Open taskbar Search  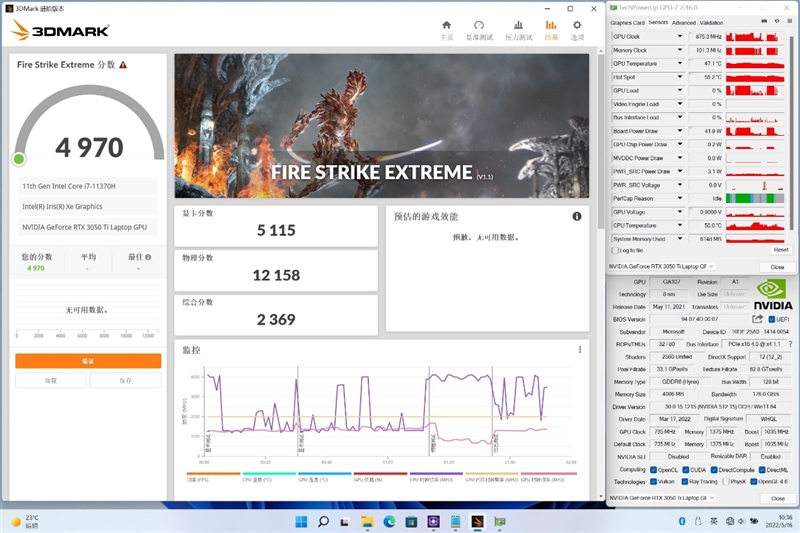click(323, 521)
